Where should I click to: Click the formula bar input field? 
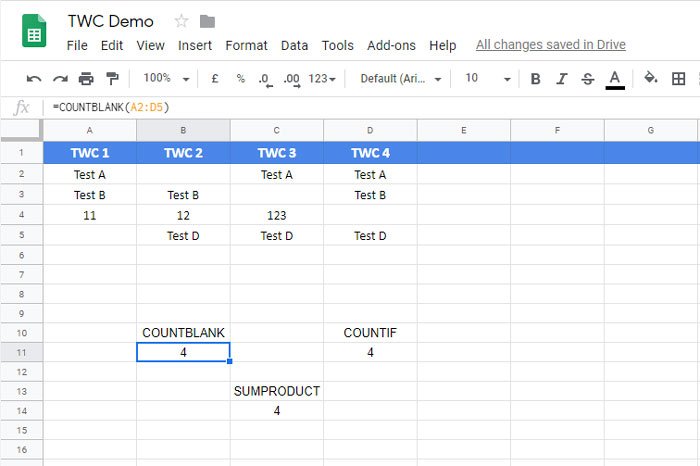pyautogui.click(x=370, y=106)
